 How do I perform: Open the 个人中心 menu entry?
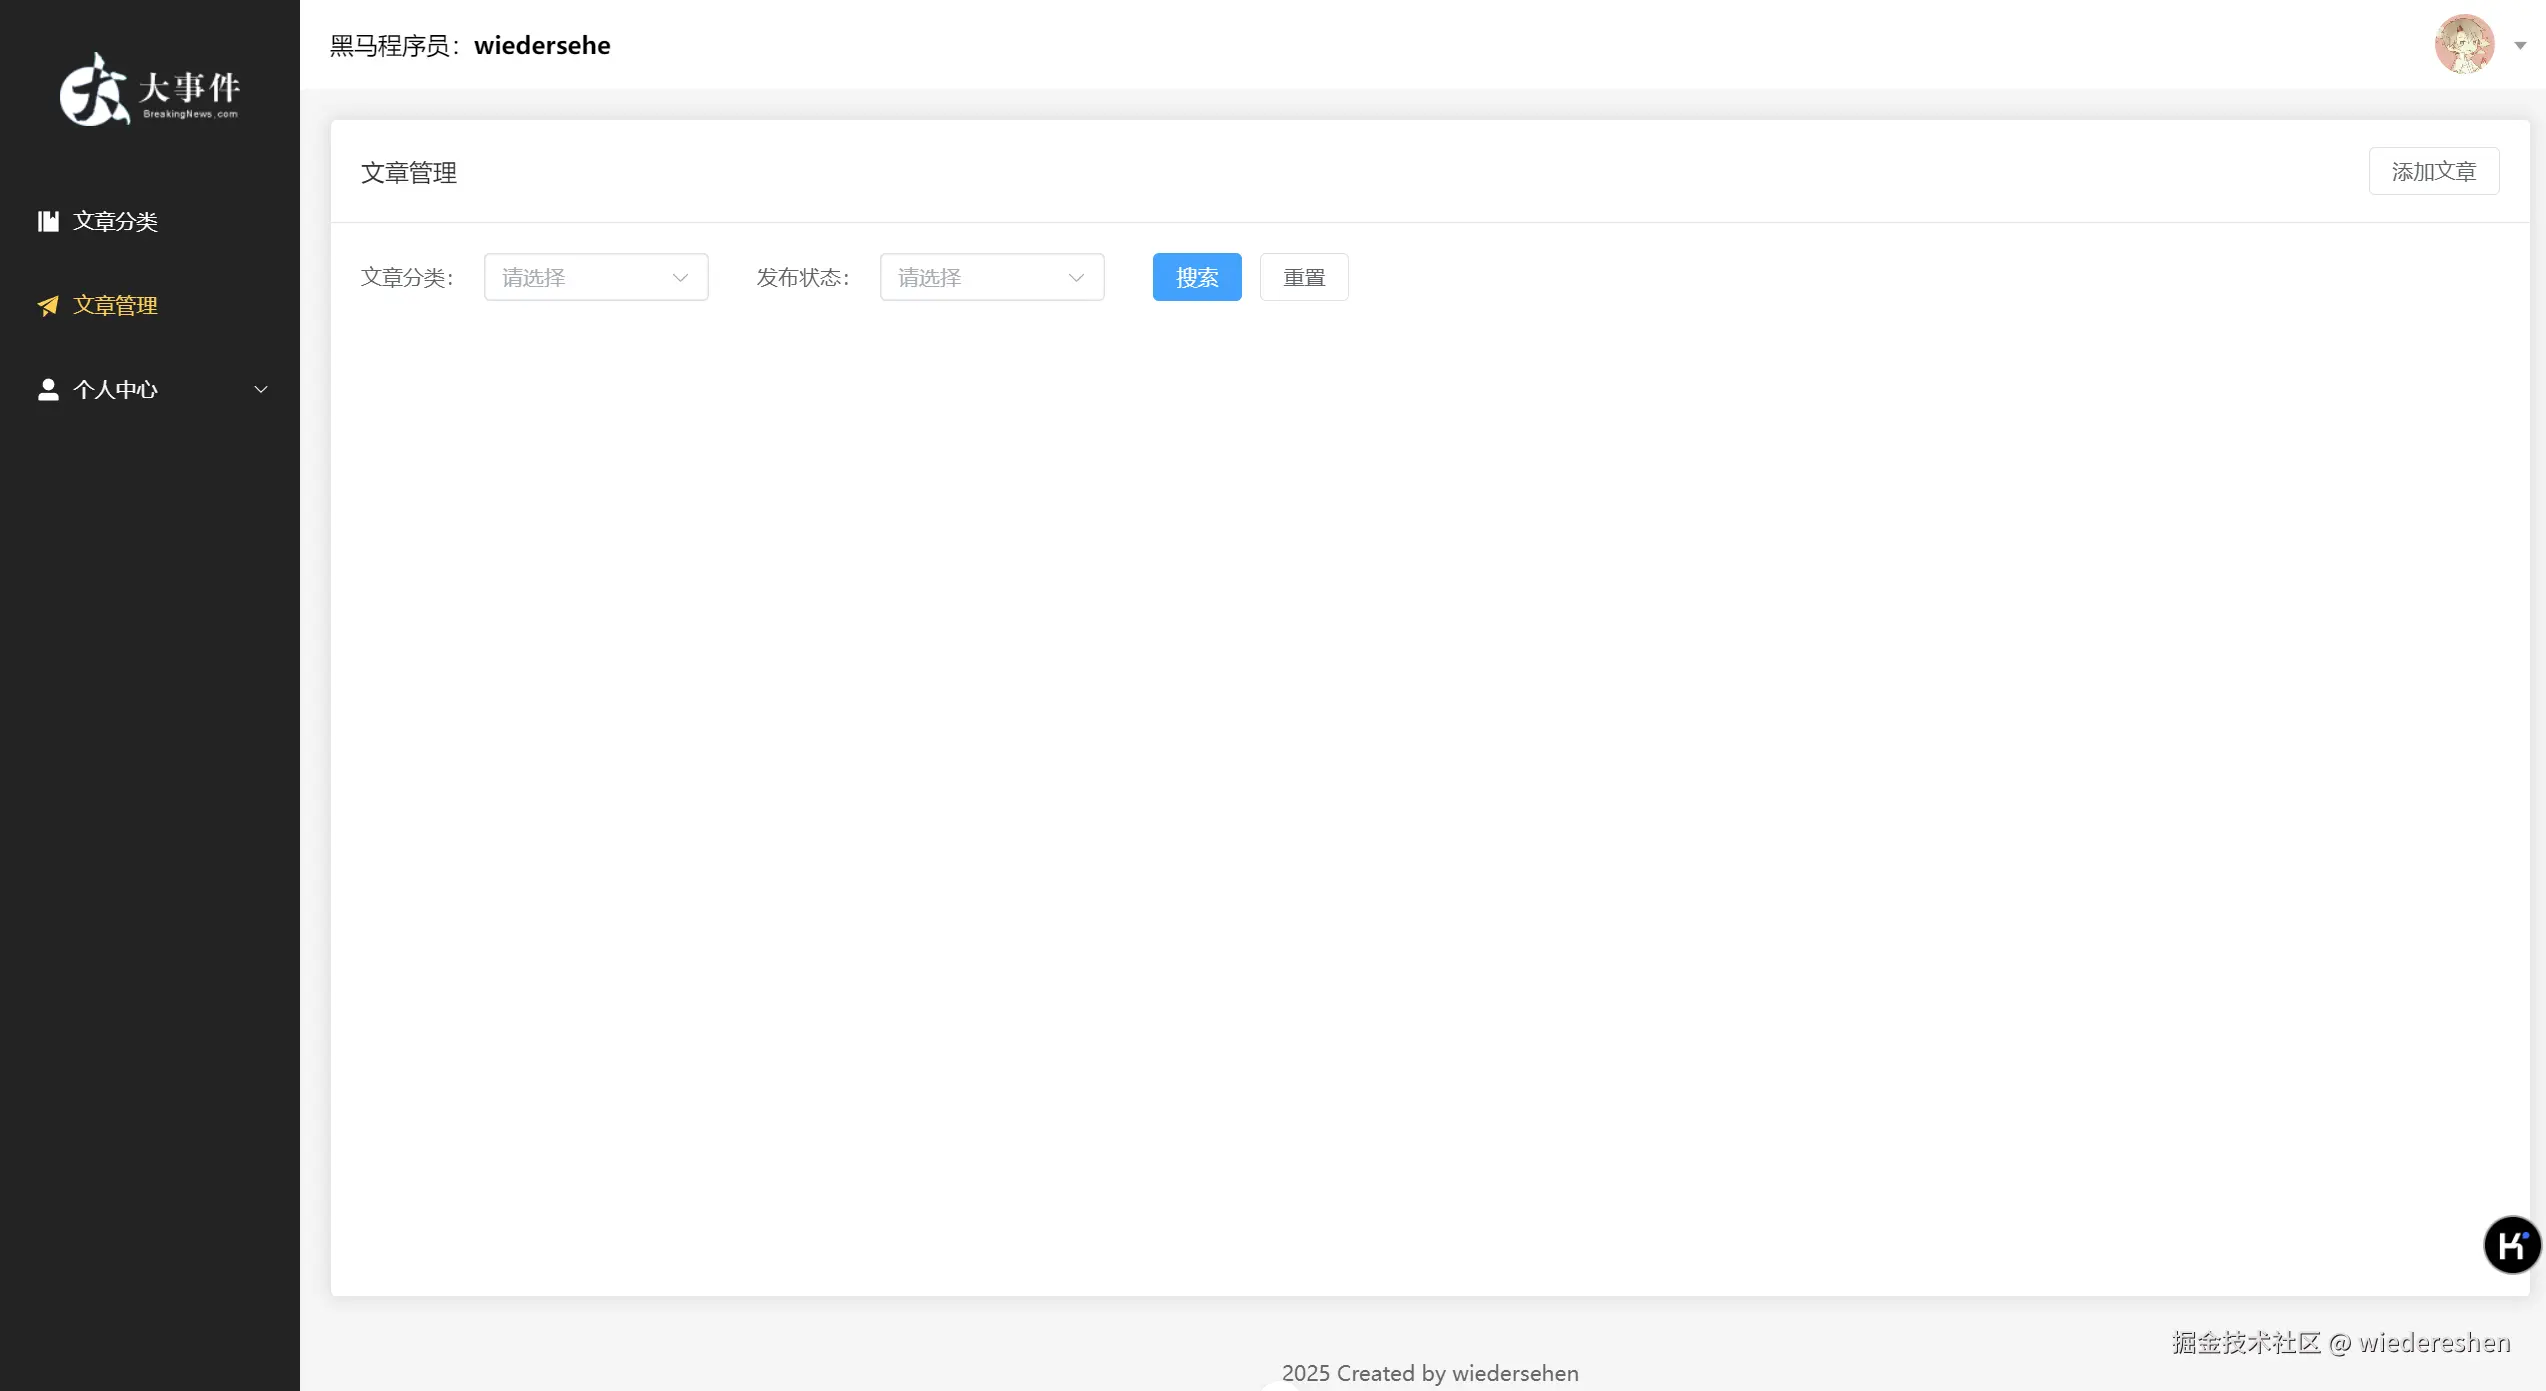pyautogui.click(x=115, y=389)
